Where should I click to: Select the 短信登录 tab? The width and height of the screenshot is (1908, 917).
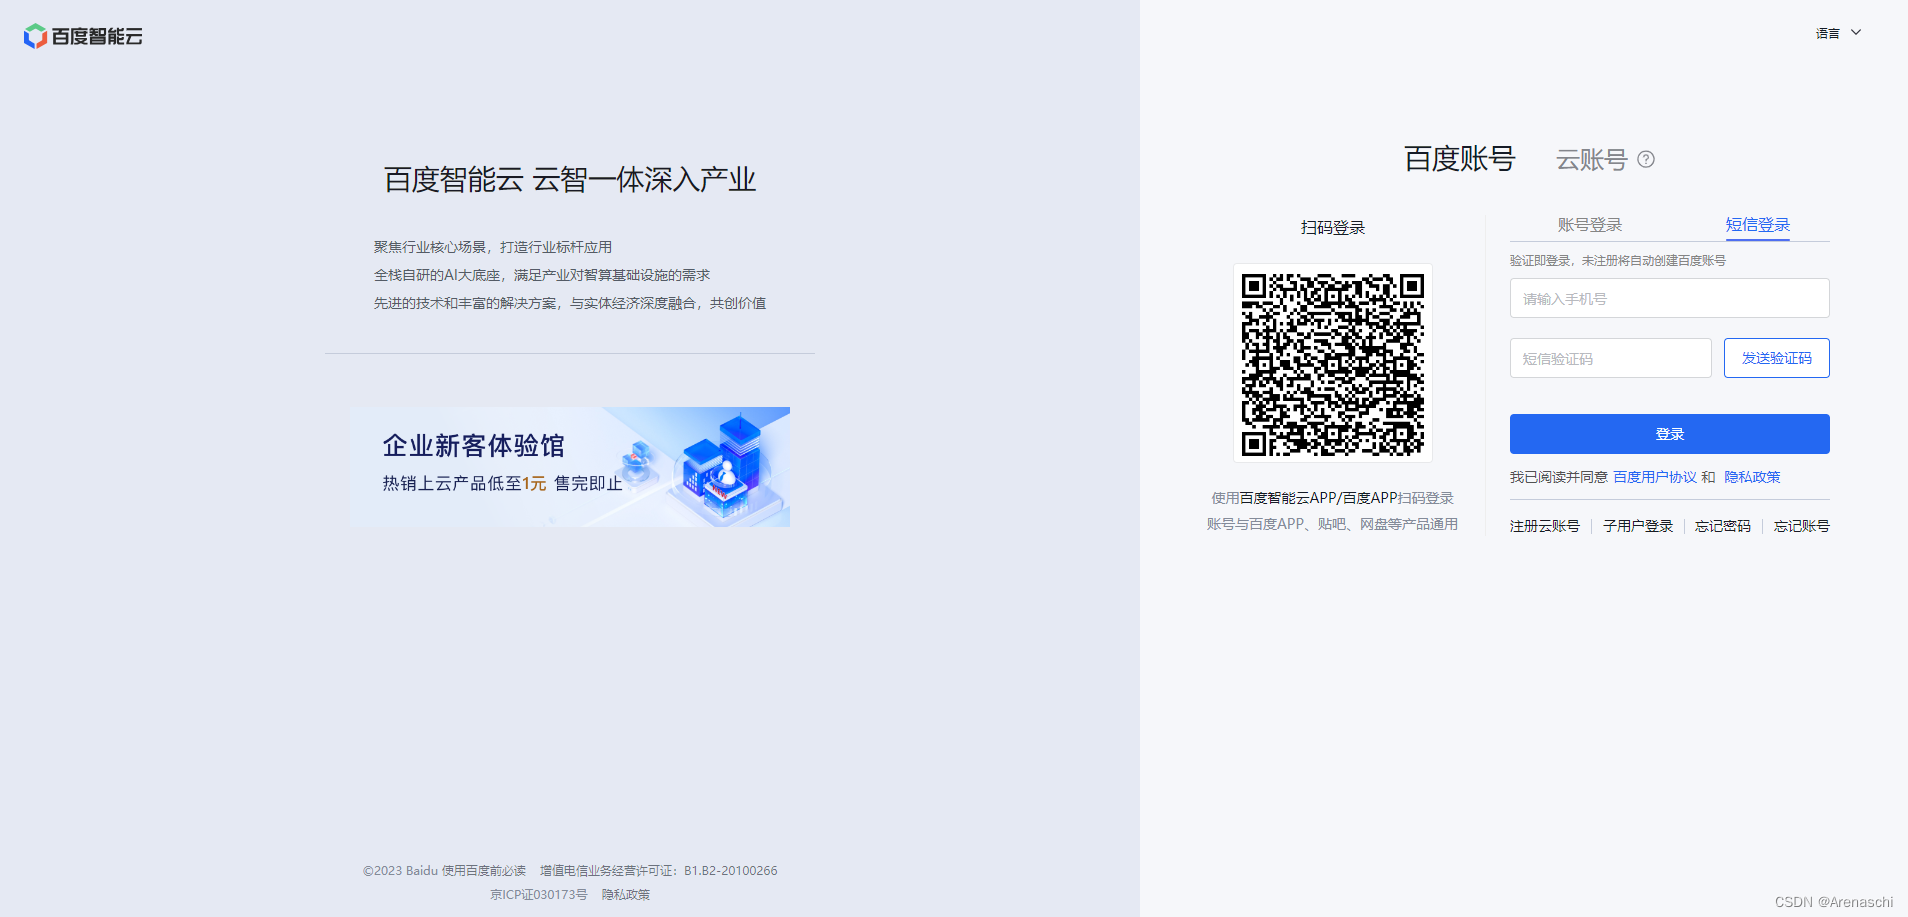coord(1757,225)
